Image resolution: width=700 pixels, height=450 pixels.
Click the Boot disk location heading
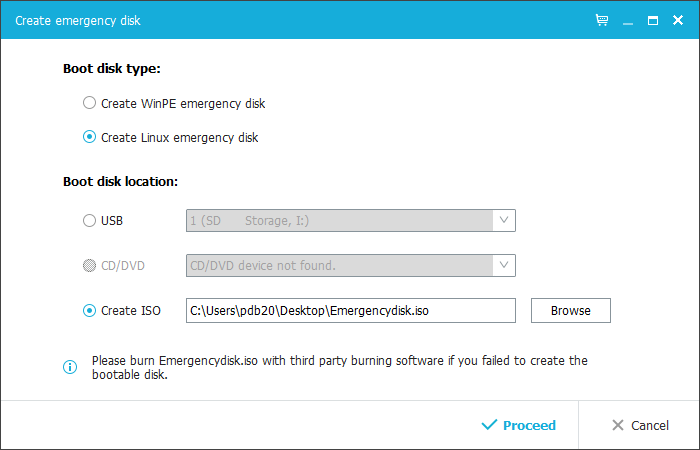coord(121,182)
